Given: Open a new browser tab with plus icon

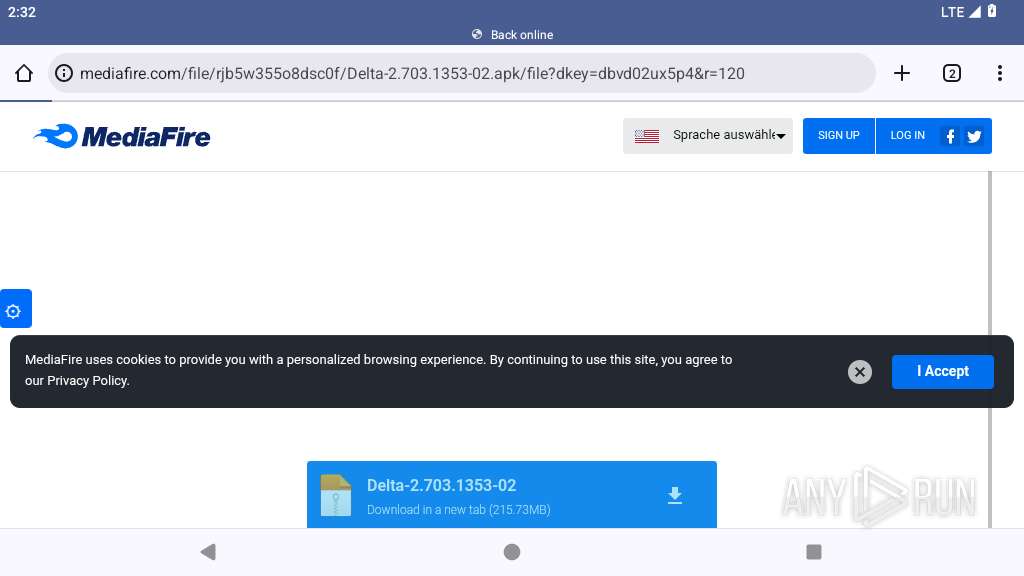Looking at the screenshot, I should pyautogui.click(x=902, y=73).
